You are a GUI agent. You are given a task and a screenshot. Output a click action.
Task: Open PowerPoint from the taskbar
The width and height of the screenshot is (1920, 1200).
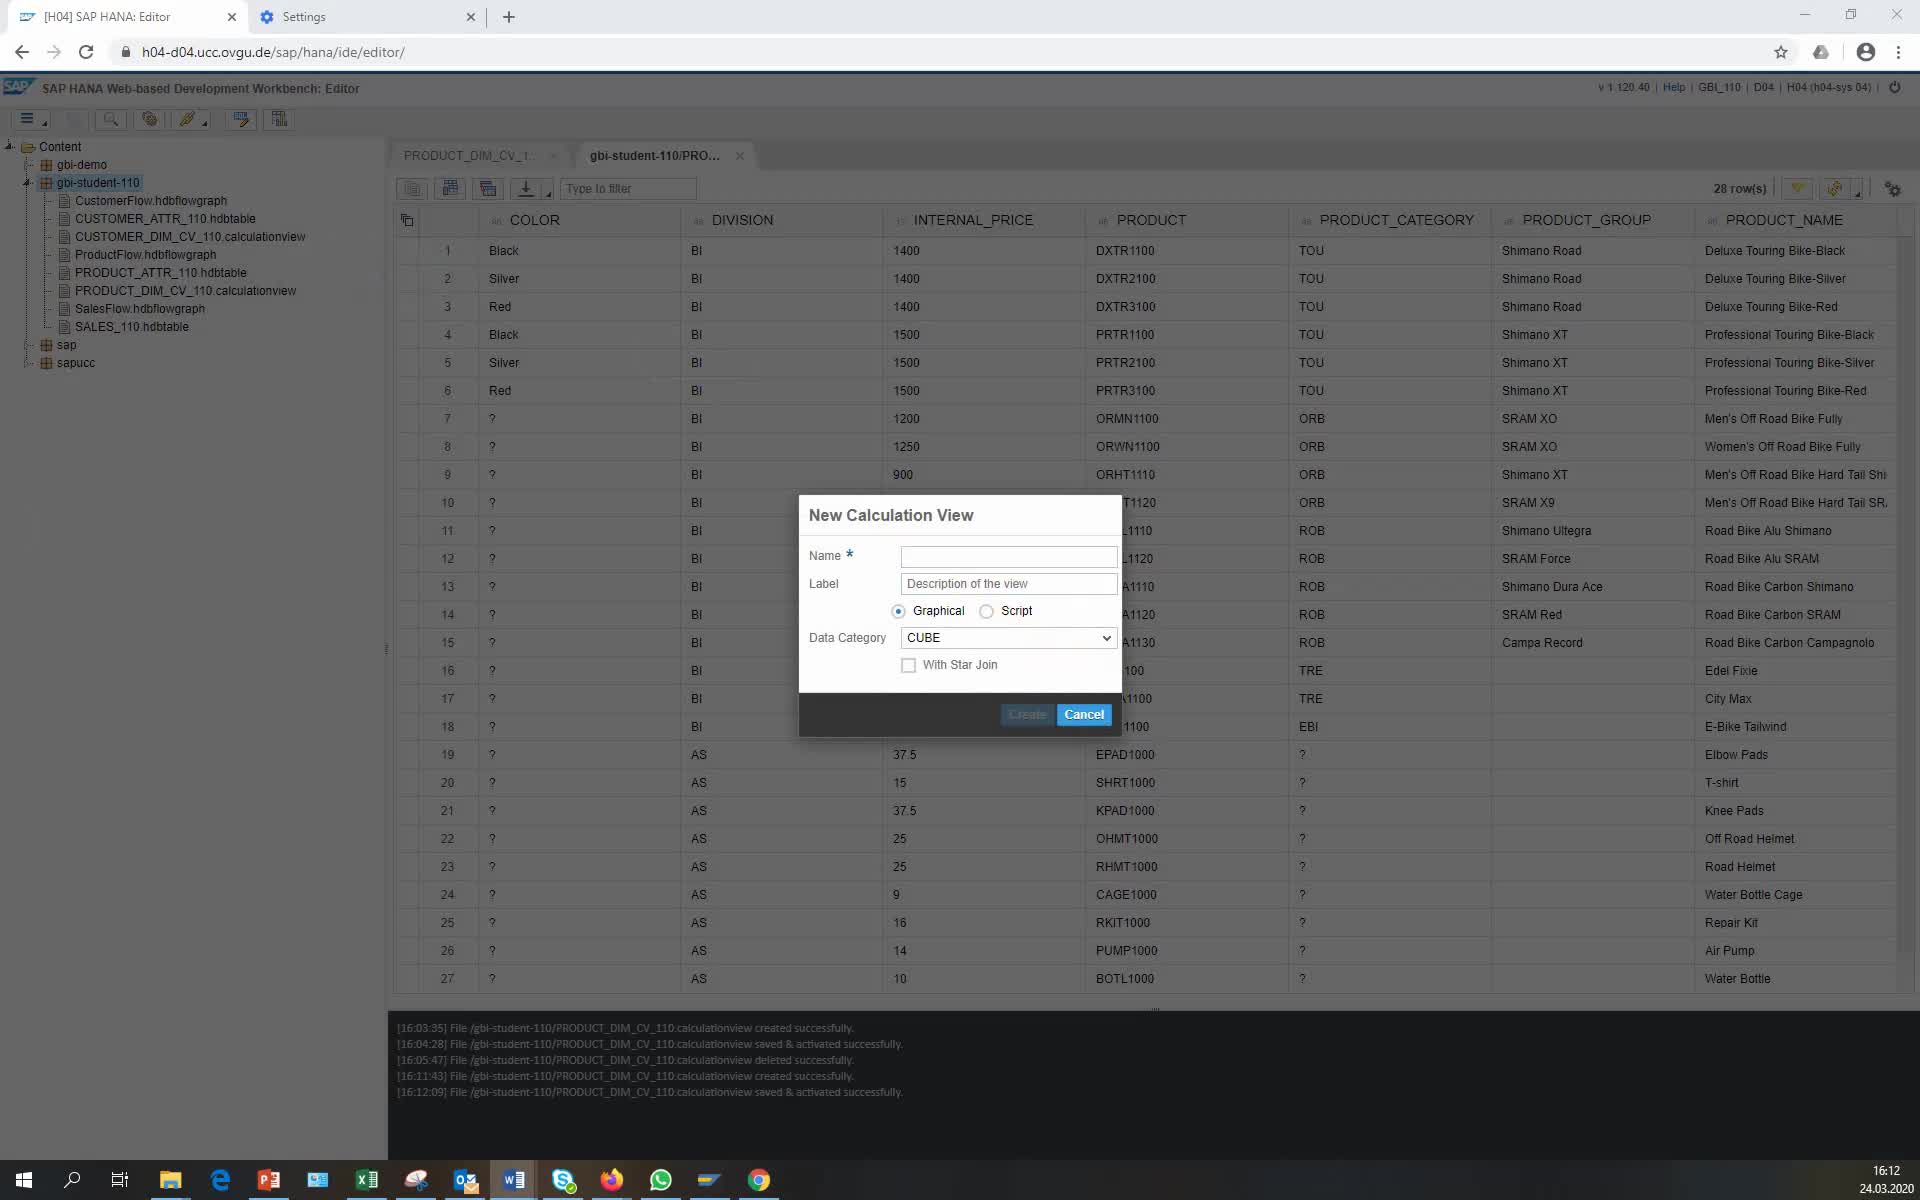point(269,1180)
